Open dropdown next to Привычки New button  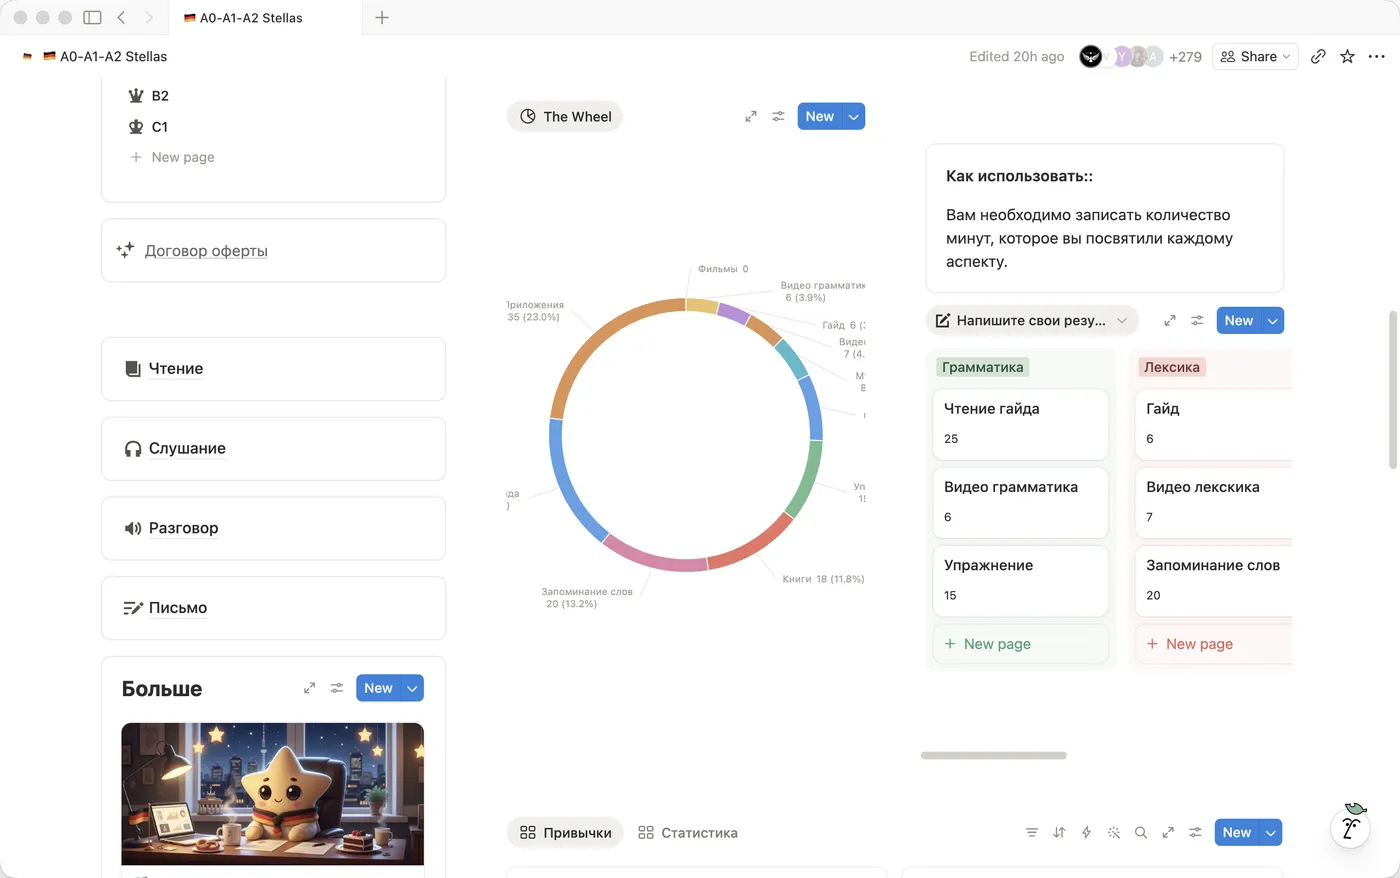coord(1271,833)
